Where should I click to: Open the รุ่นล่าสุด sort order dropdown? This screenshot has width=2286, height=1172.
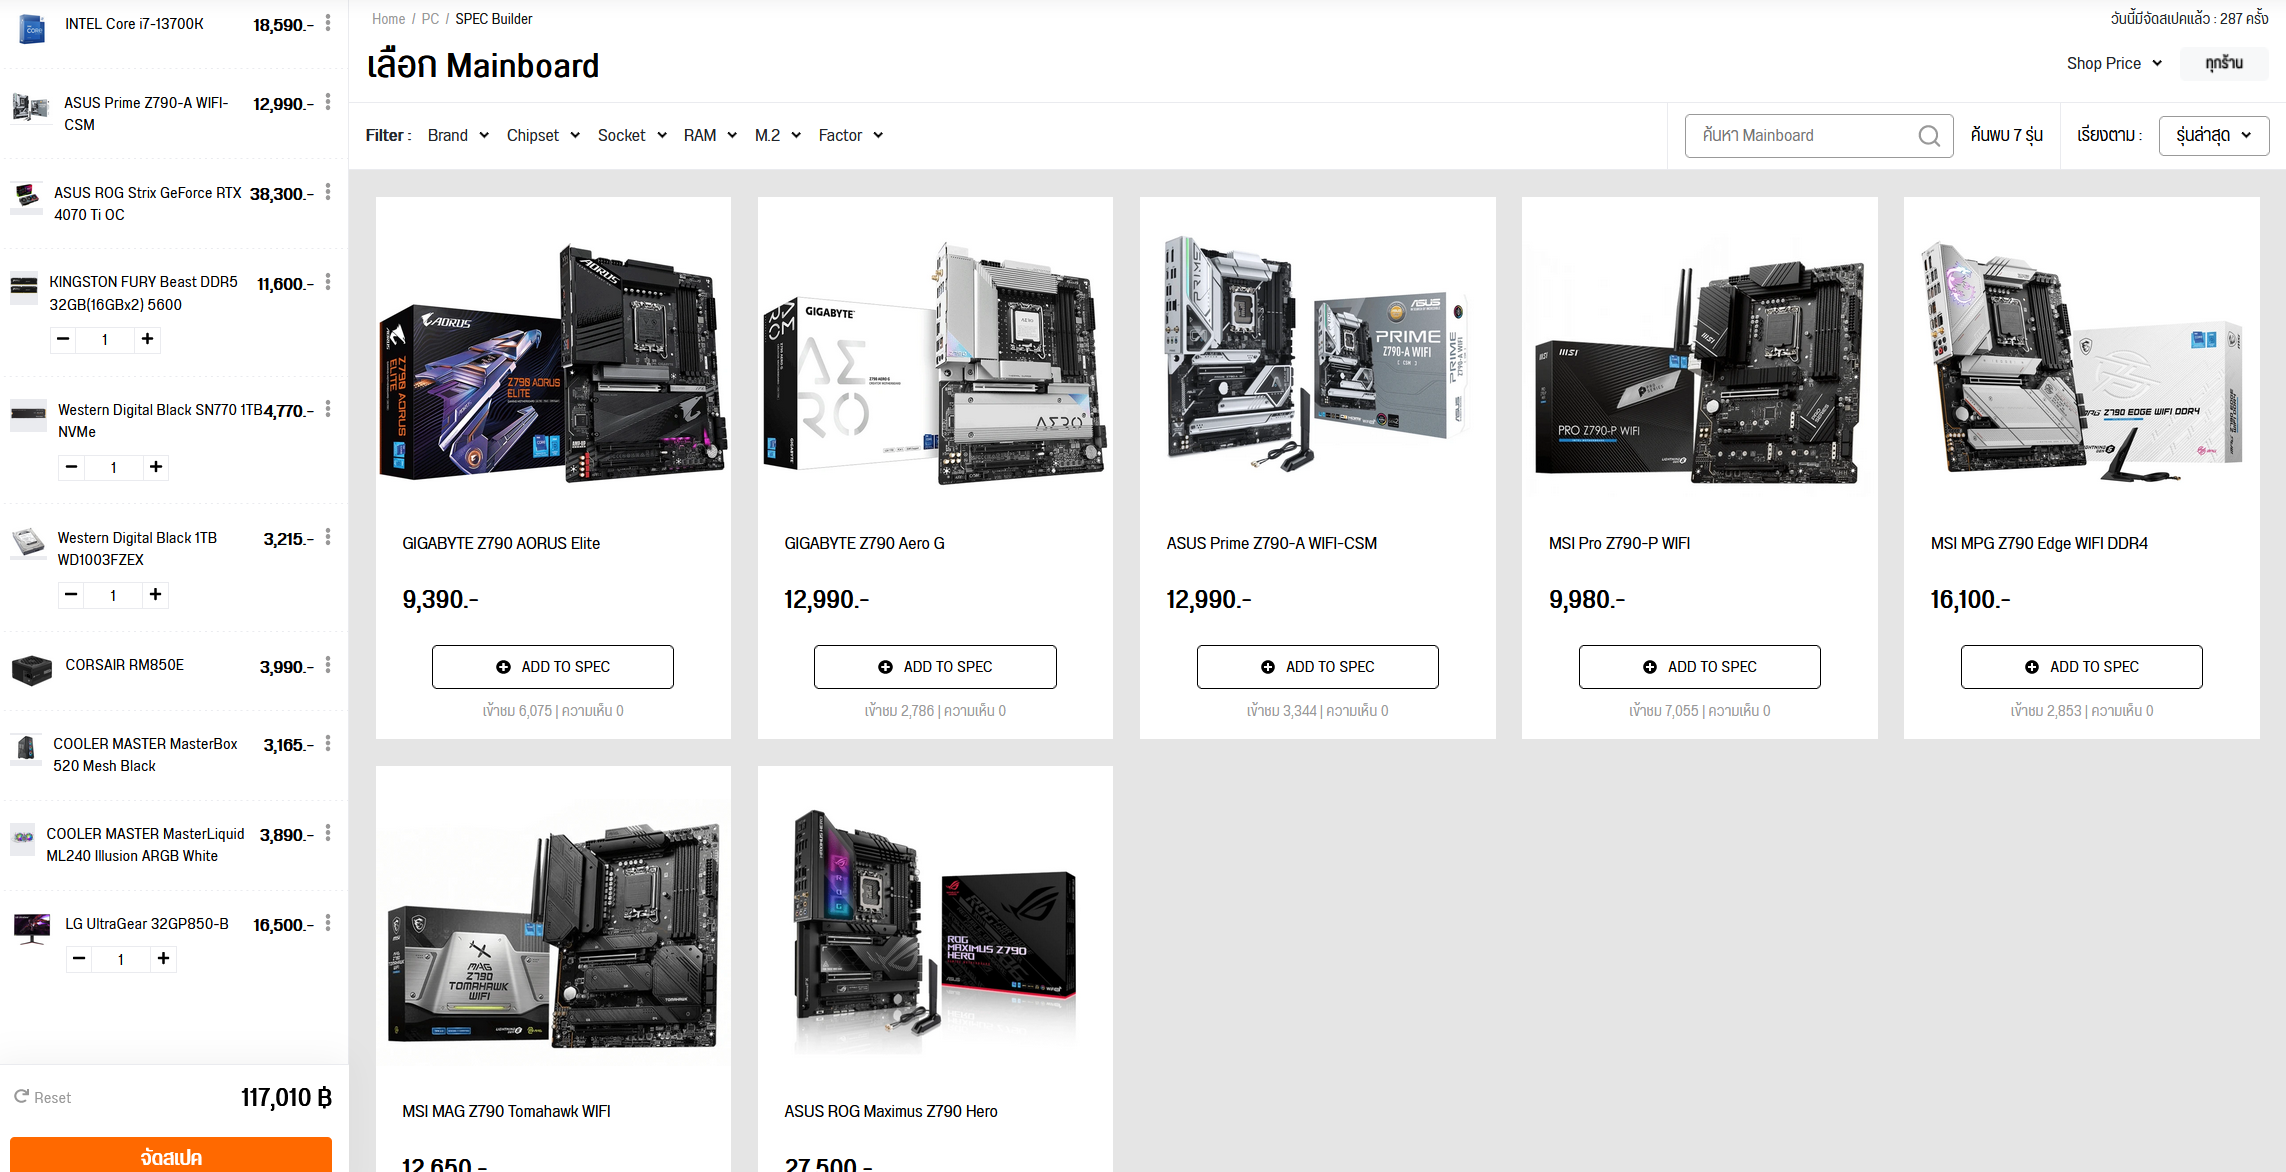tap(2214, 135)
